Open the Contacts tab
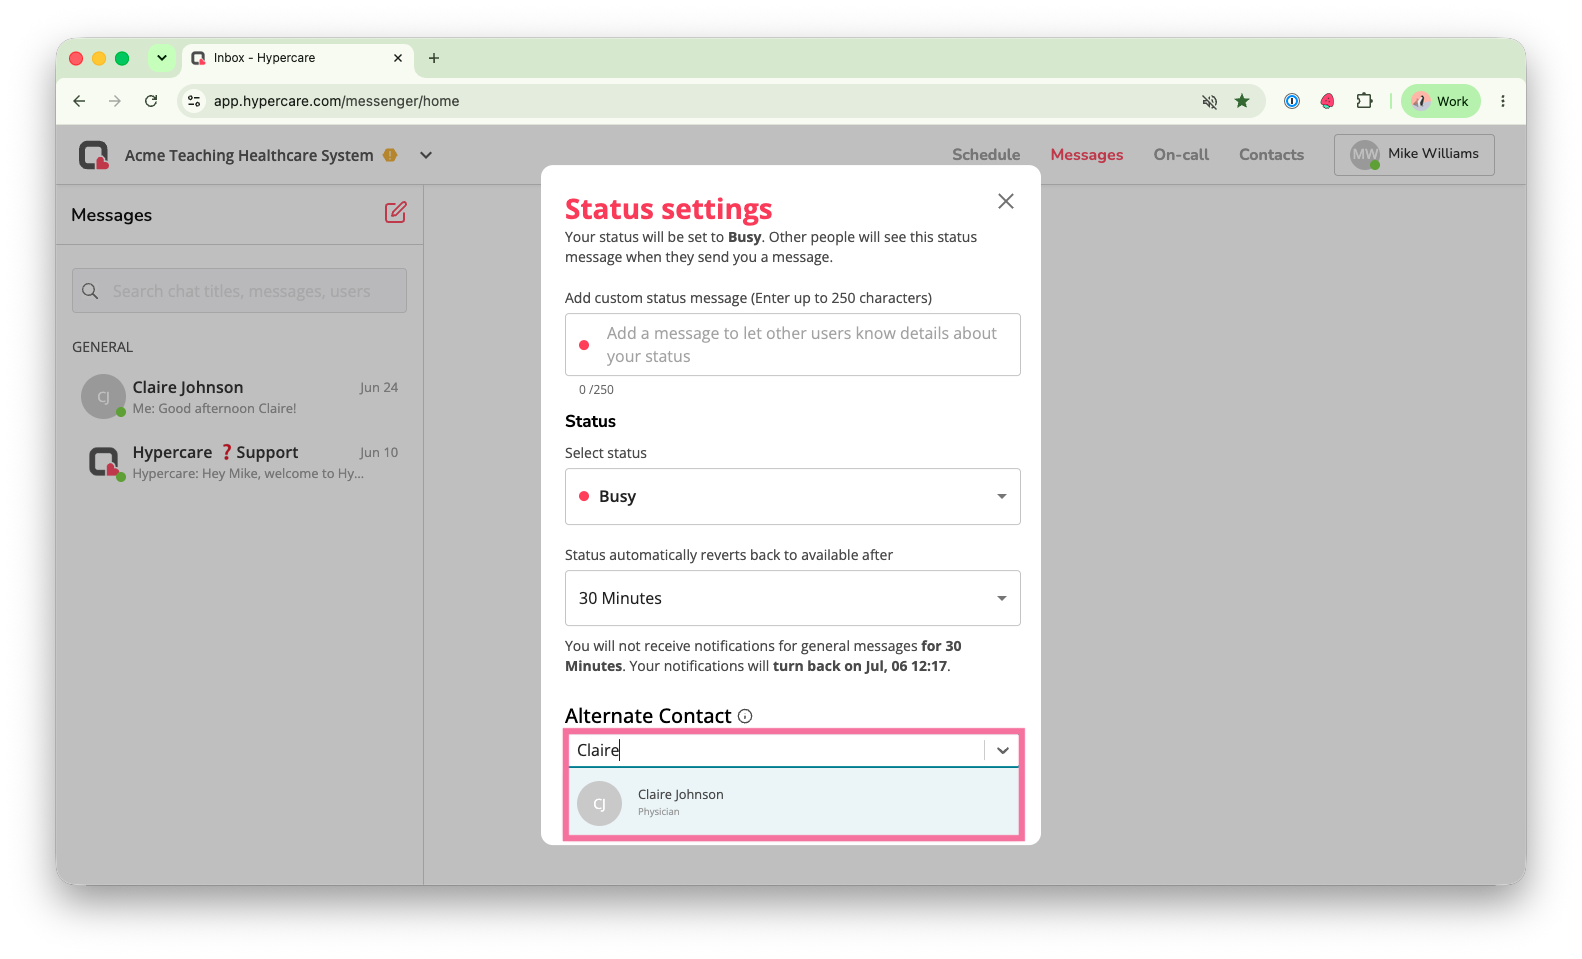This screenshot has width=1582, height=959. (1271, 155)
